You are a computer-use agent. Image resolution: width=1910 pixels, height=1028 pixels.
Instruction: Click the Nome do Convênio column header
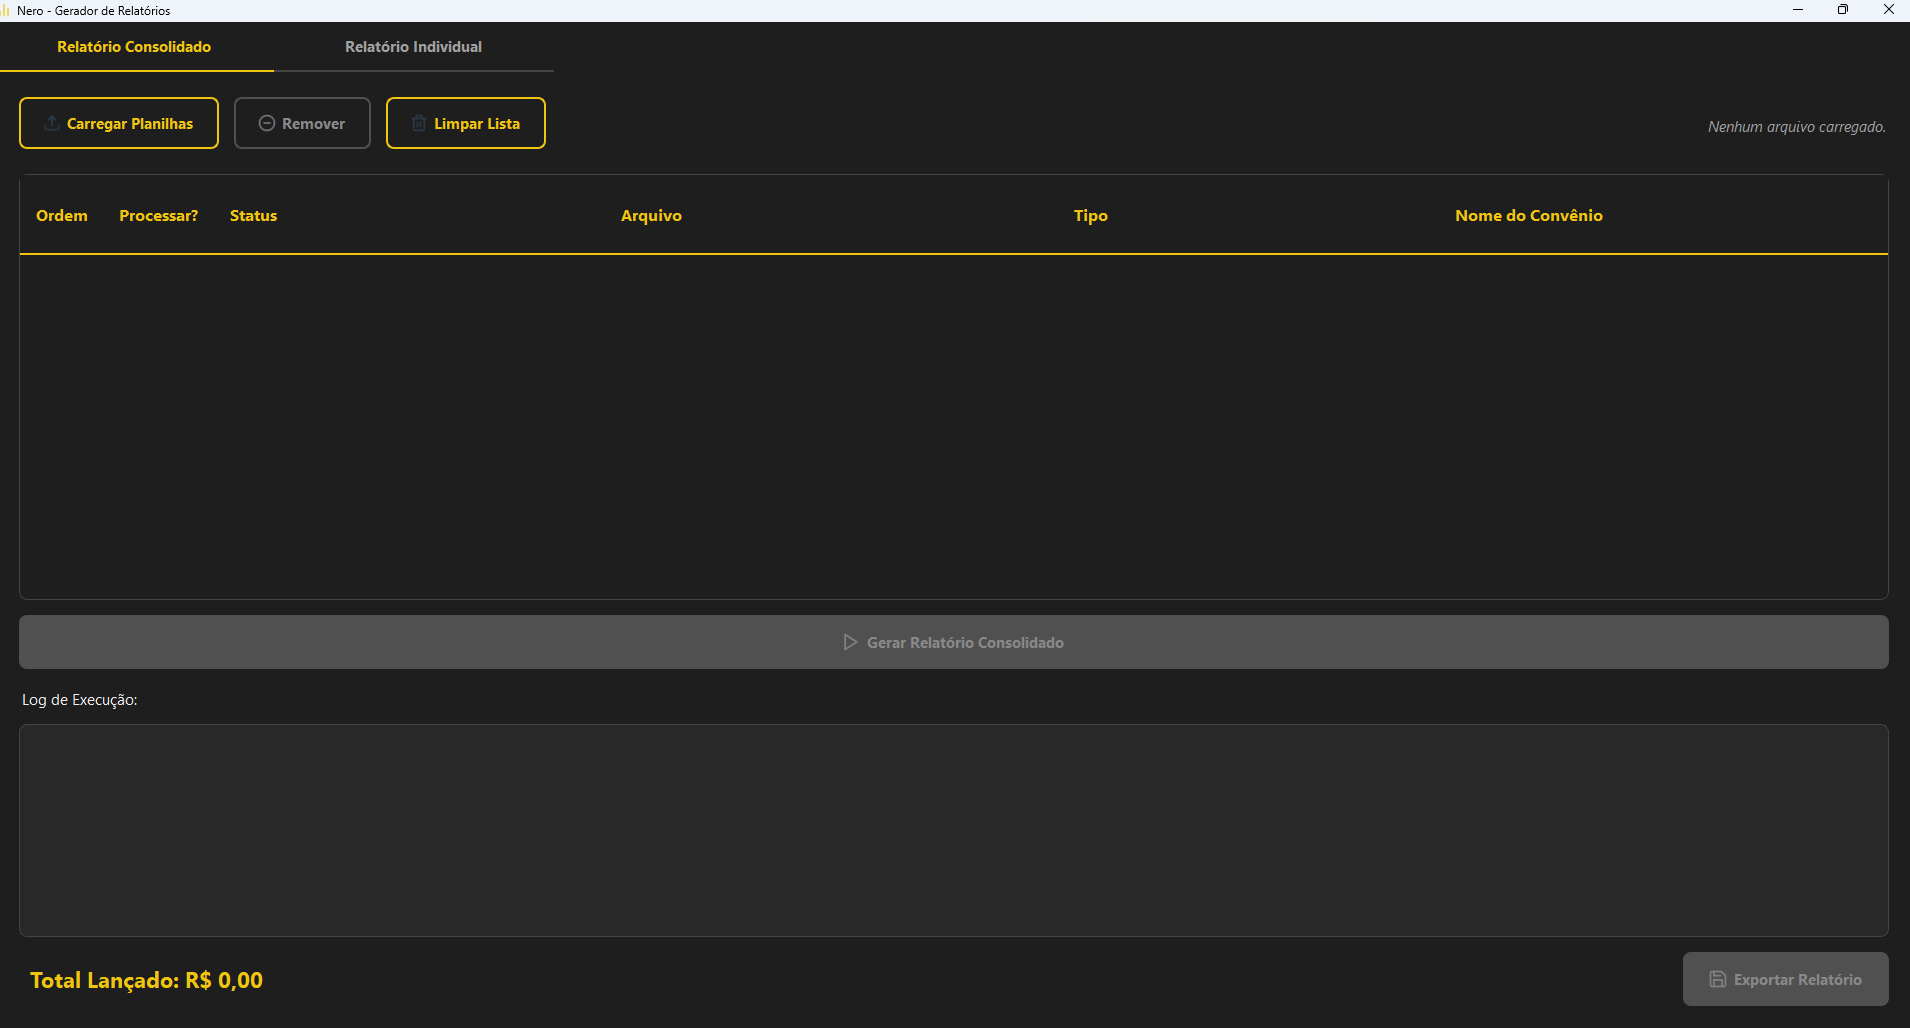(x=1528, y=216)
